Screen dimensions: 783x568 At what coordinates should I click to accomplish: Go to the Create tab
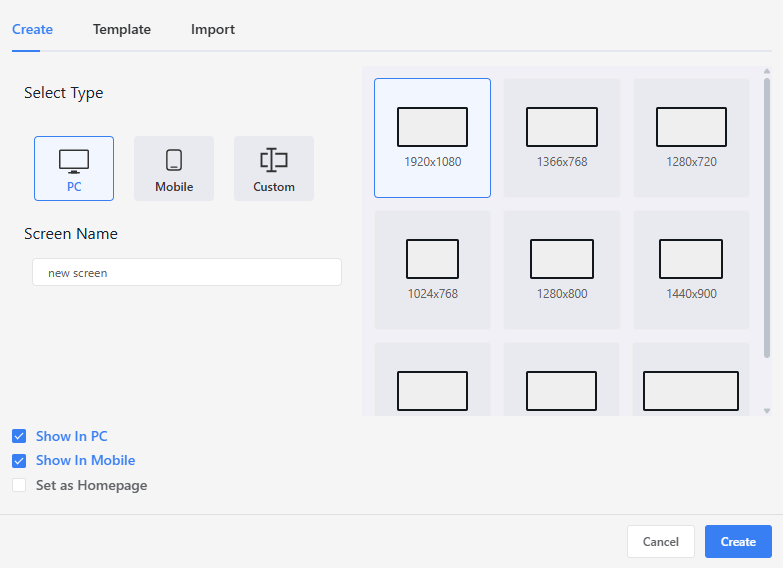(32, 29)
